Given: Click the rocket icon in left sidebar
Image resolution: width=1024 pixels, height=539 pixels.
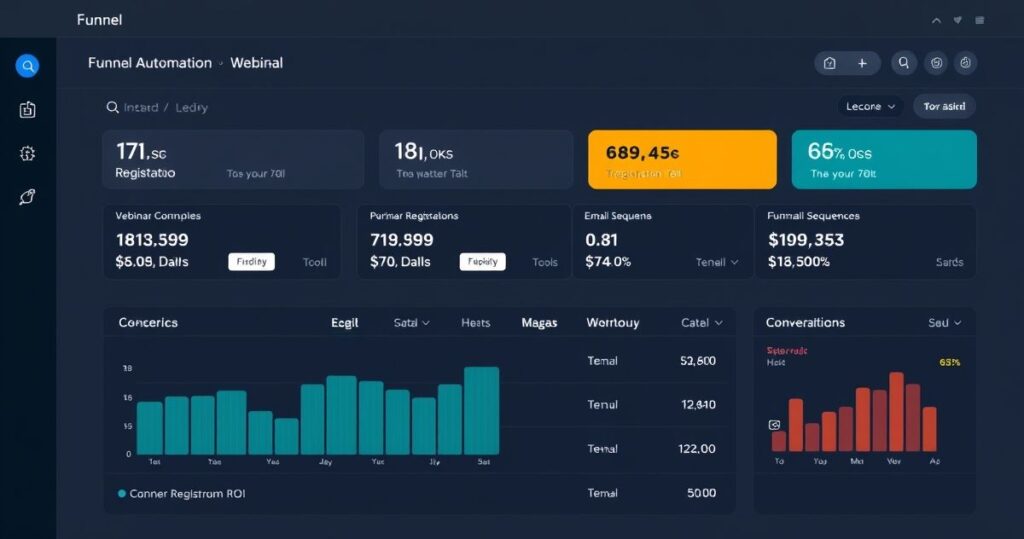Looking at the screenshot, I should [28, 197].
